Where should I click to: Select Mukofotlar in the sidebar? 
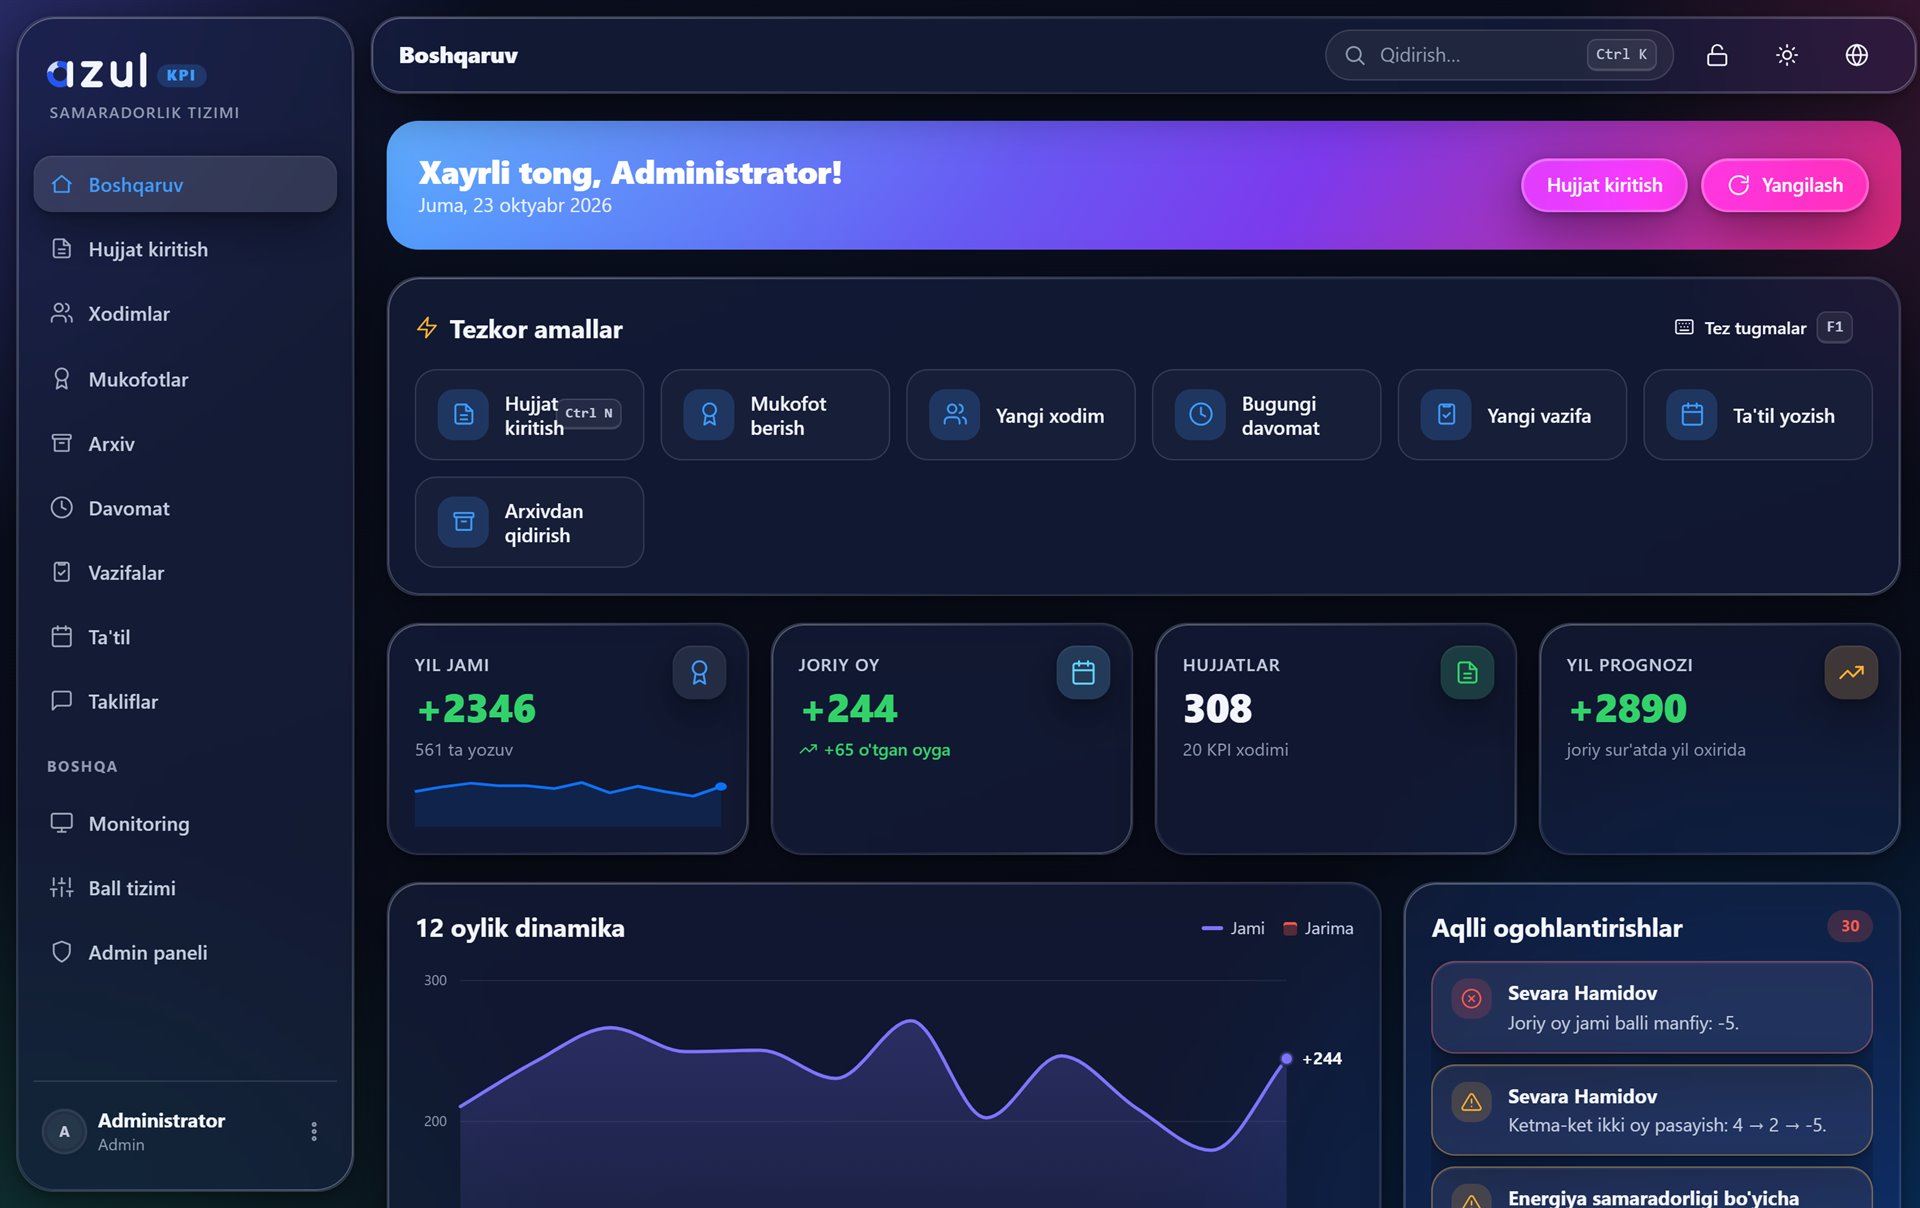click(185, 379)
